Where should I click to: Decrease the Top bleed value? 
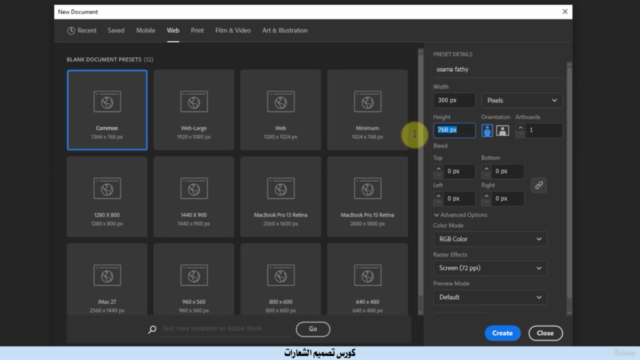tap(438, 174)
